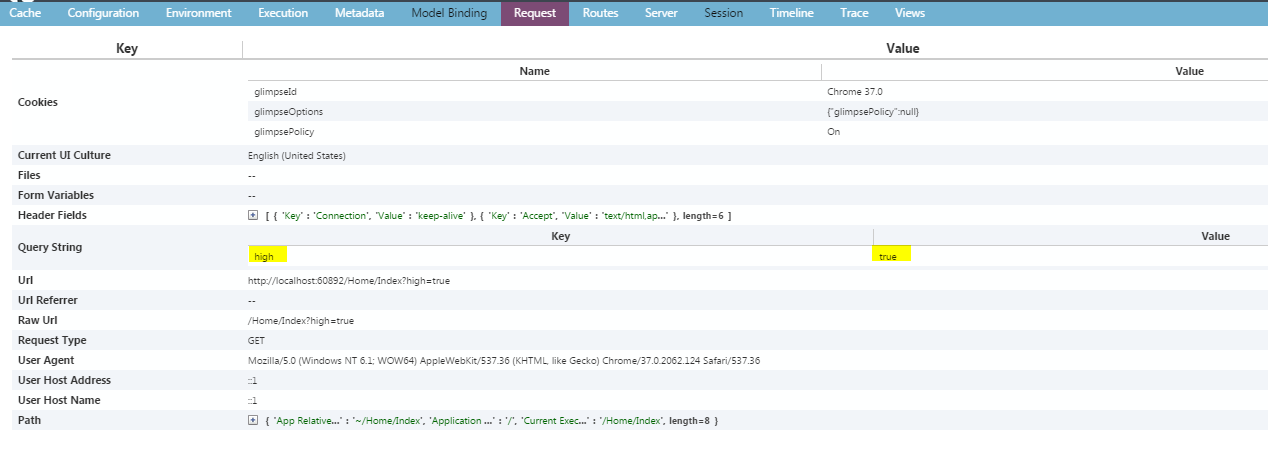This screenshot has width=1268, height=449.
Task: Click the Cookies Name column header
Action: (x=534, y=71)
